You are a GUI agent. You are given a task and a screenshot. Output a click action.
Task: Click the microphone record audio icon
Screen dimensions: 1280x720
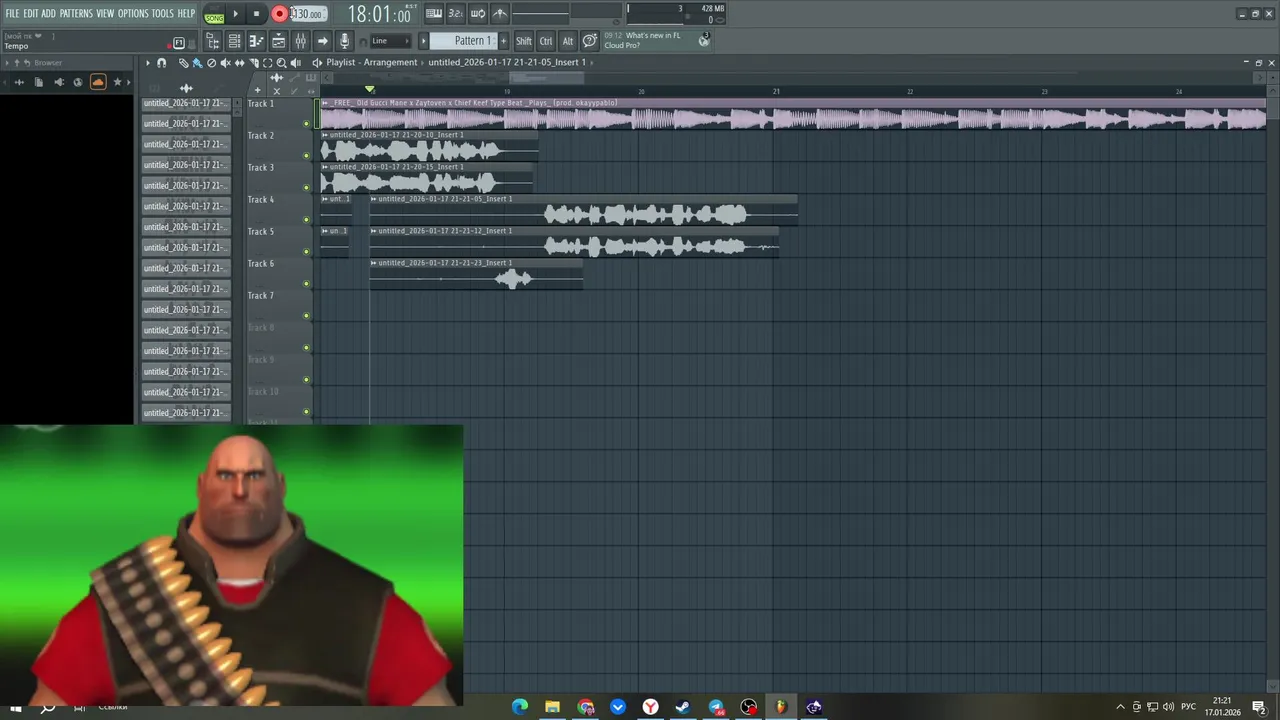click(344, 41)
